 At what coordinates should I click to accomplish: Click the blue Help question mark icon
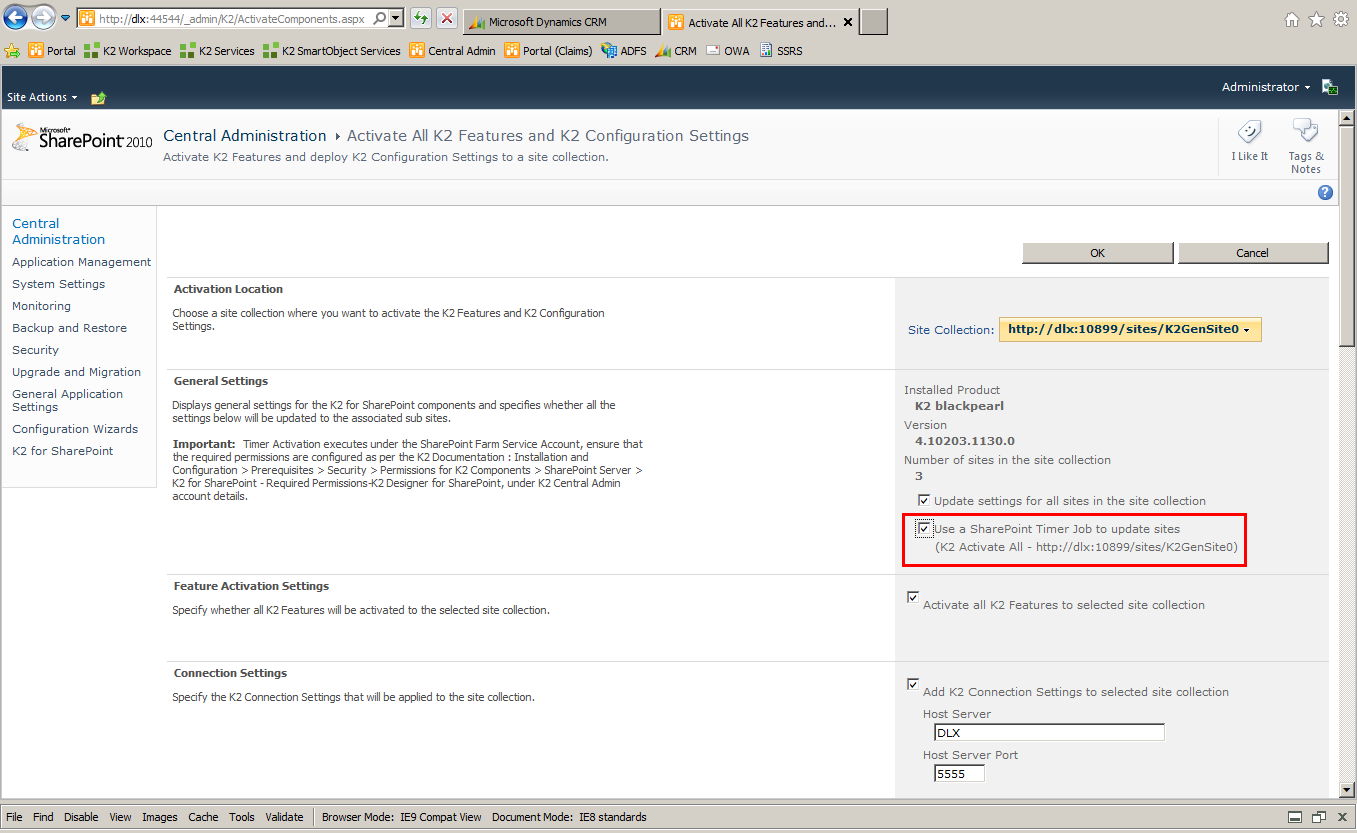coord(1325,193)
